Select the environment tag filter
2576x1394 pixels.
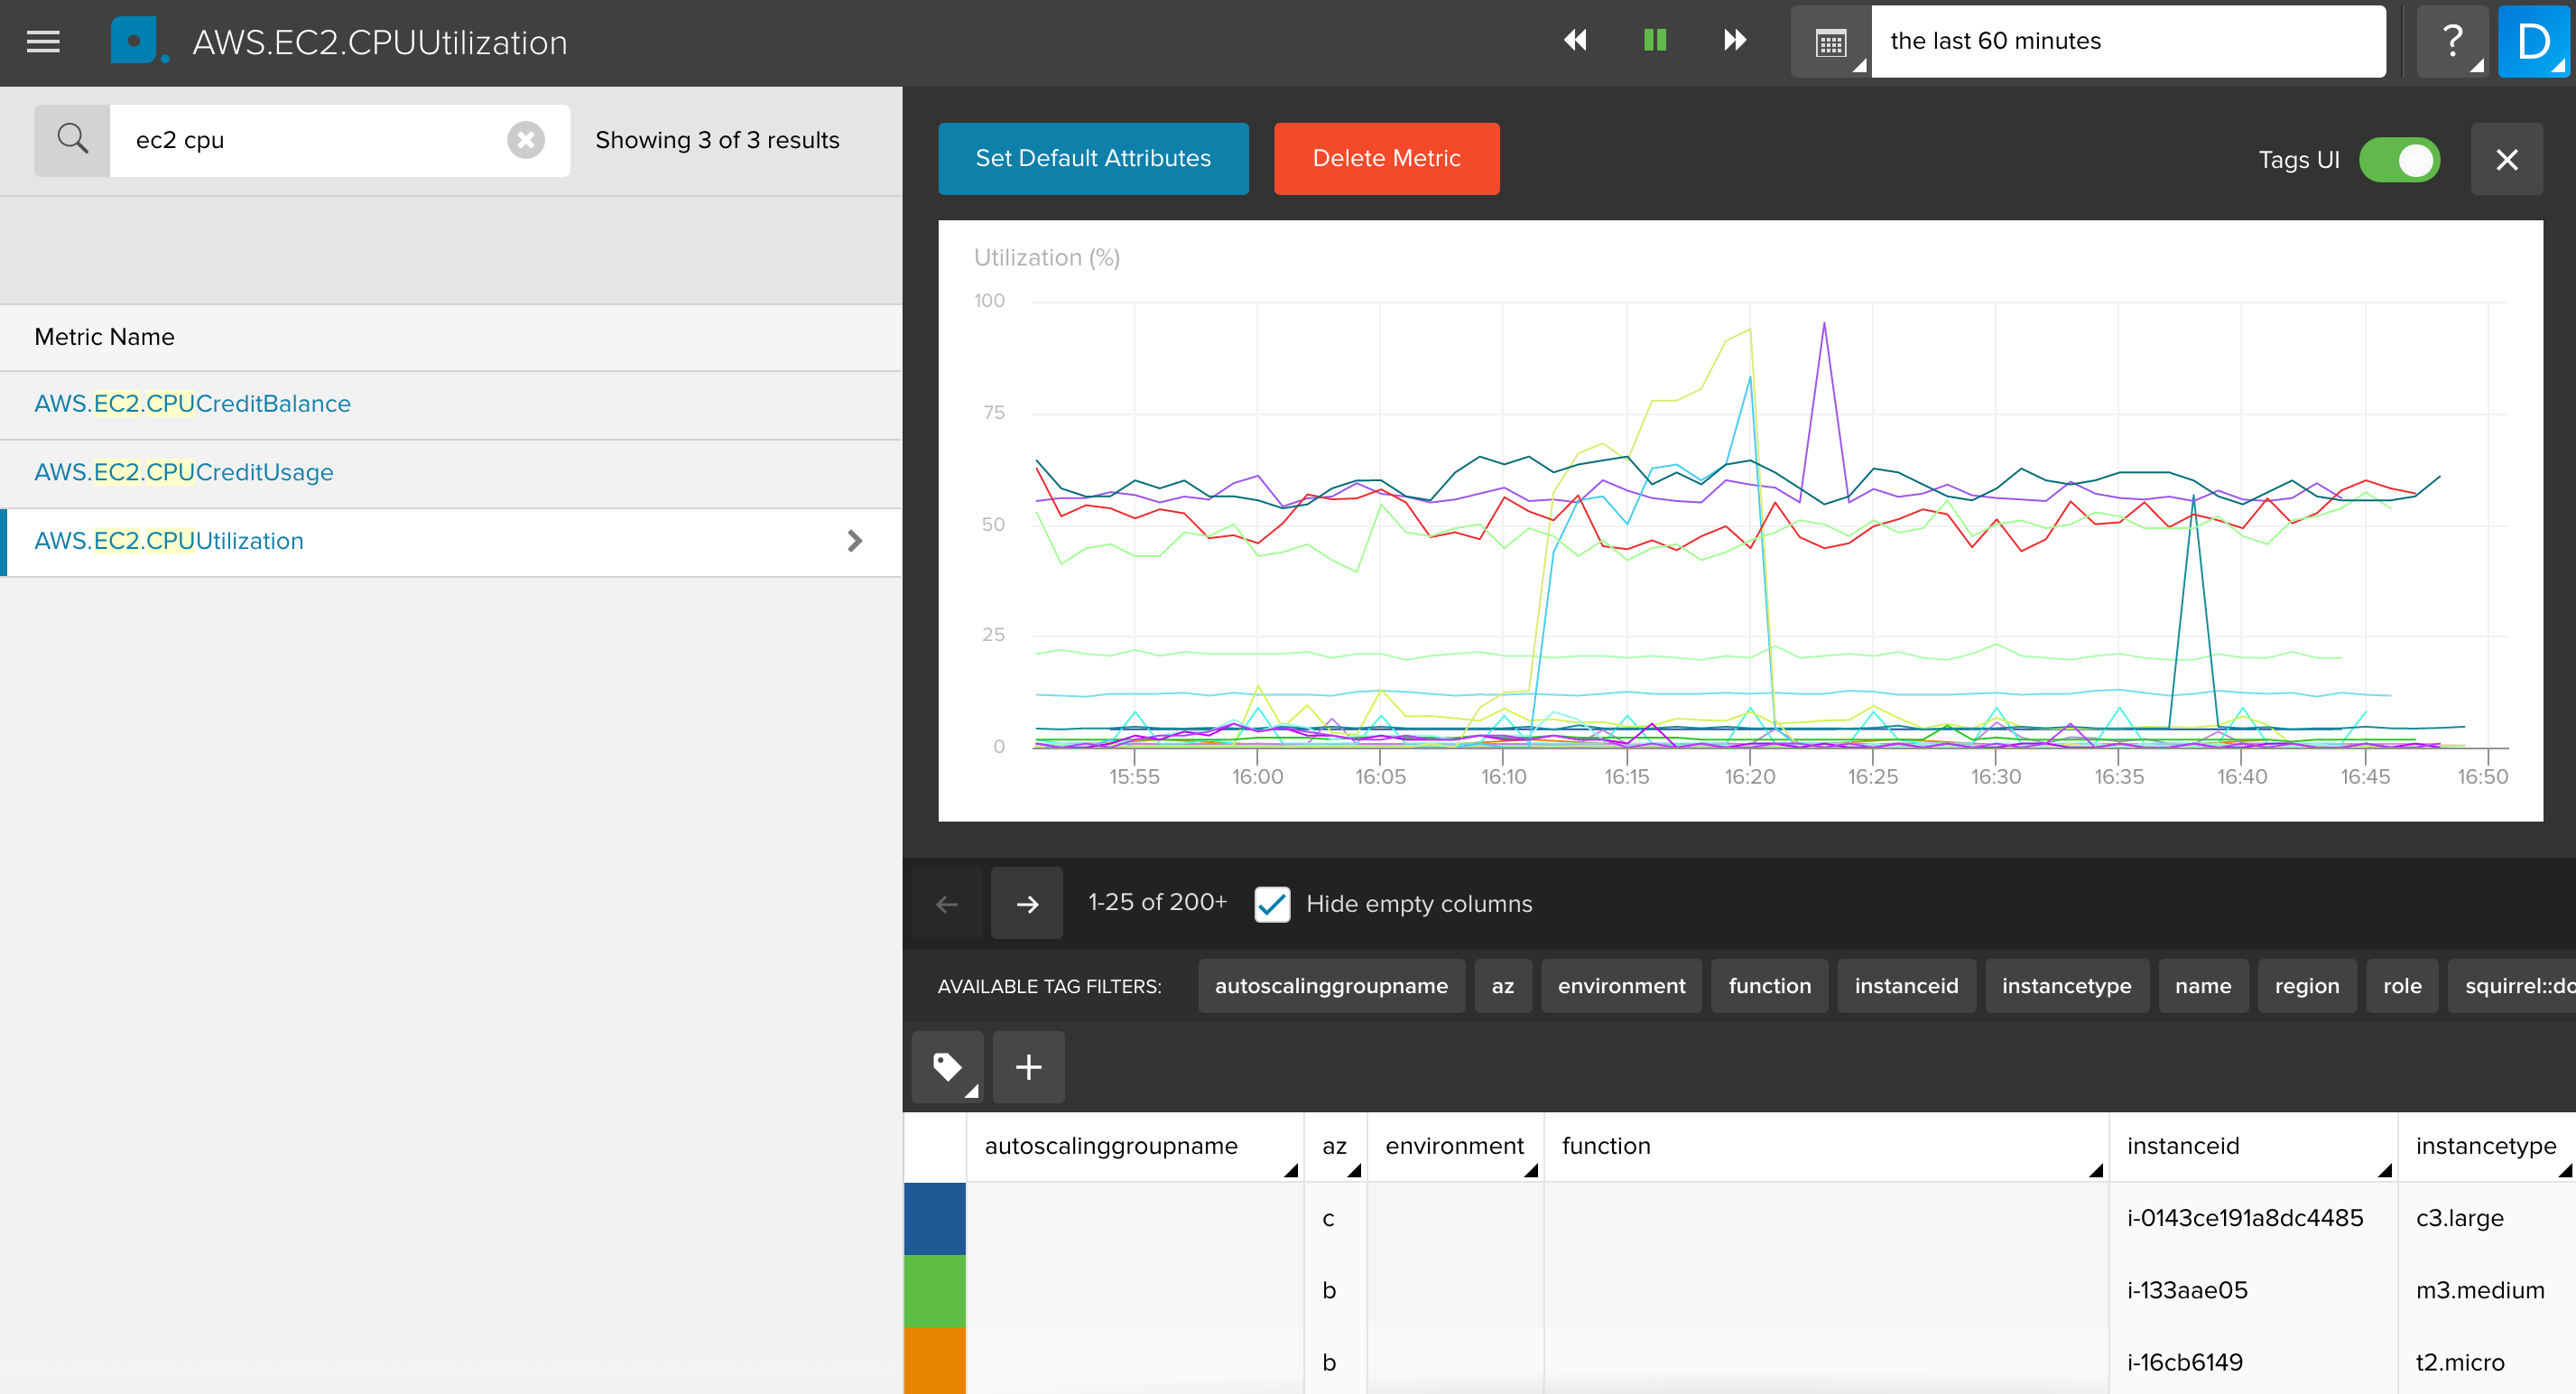pos(1621,986)
